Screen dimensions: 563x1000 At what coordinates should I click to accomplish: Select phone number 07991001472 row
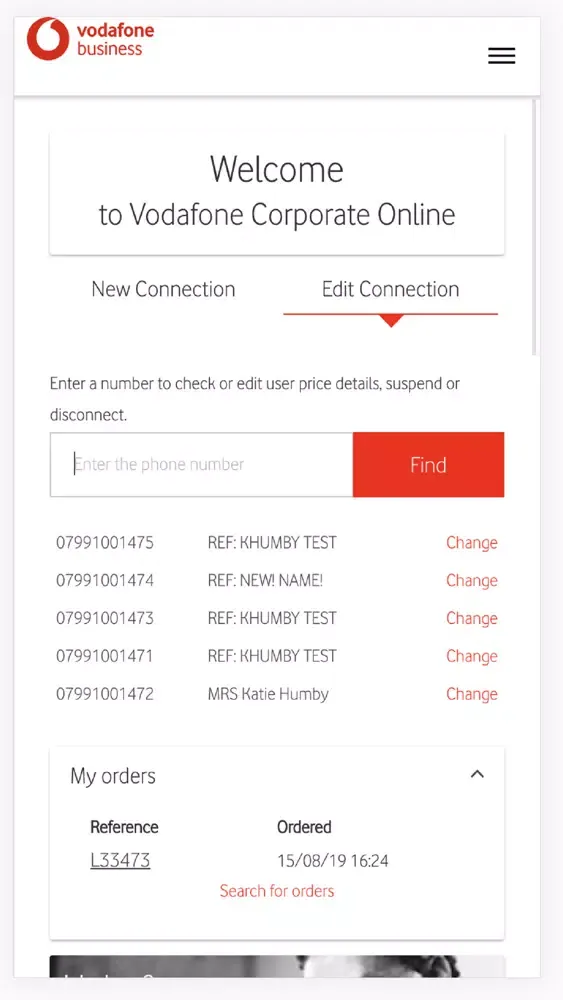click(x=277, y=694)
